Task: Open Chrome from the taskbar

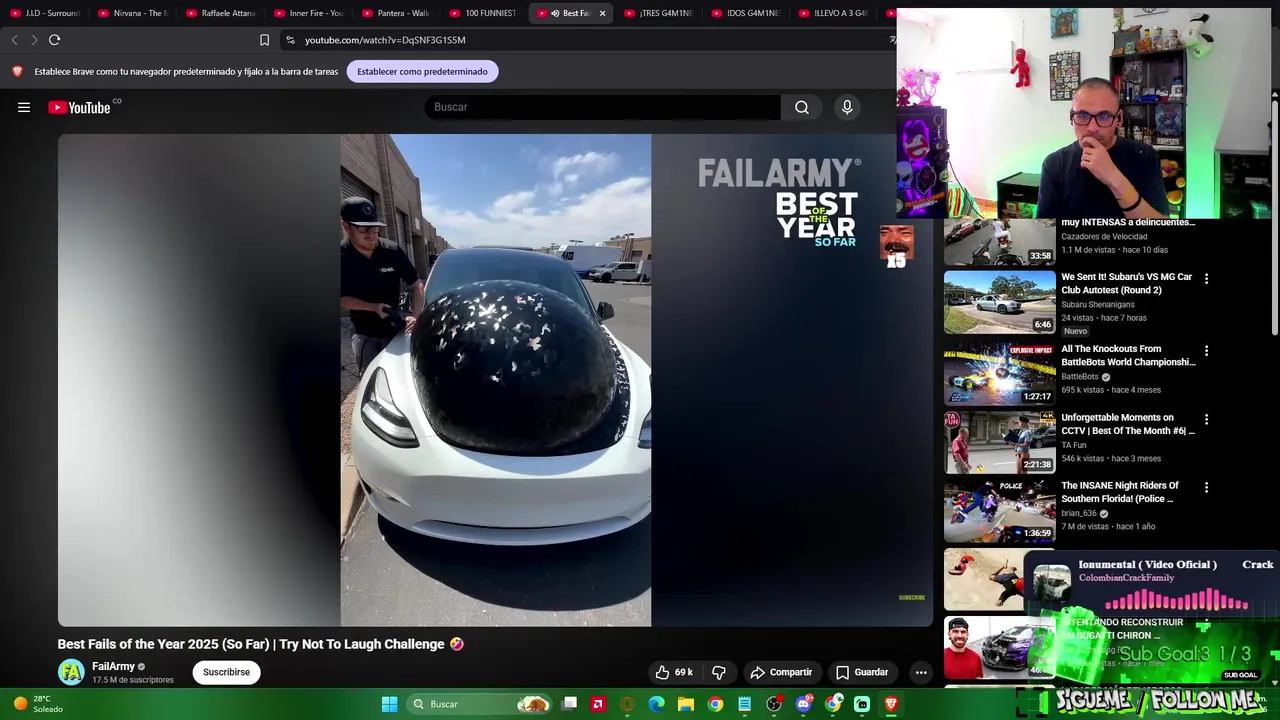Action: coord(715,704)
